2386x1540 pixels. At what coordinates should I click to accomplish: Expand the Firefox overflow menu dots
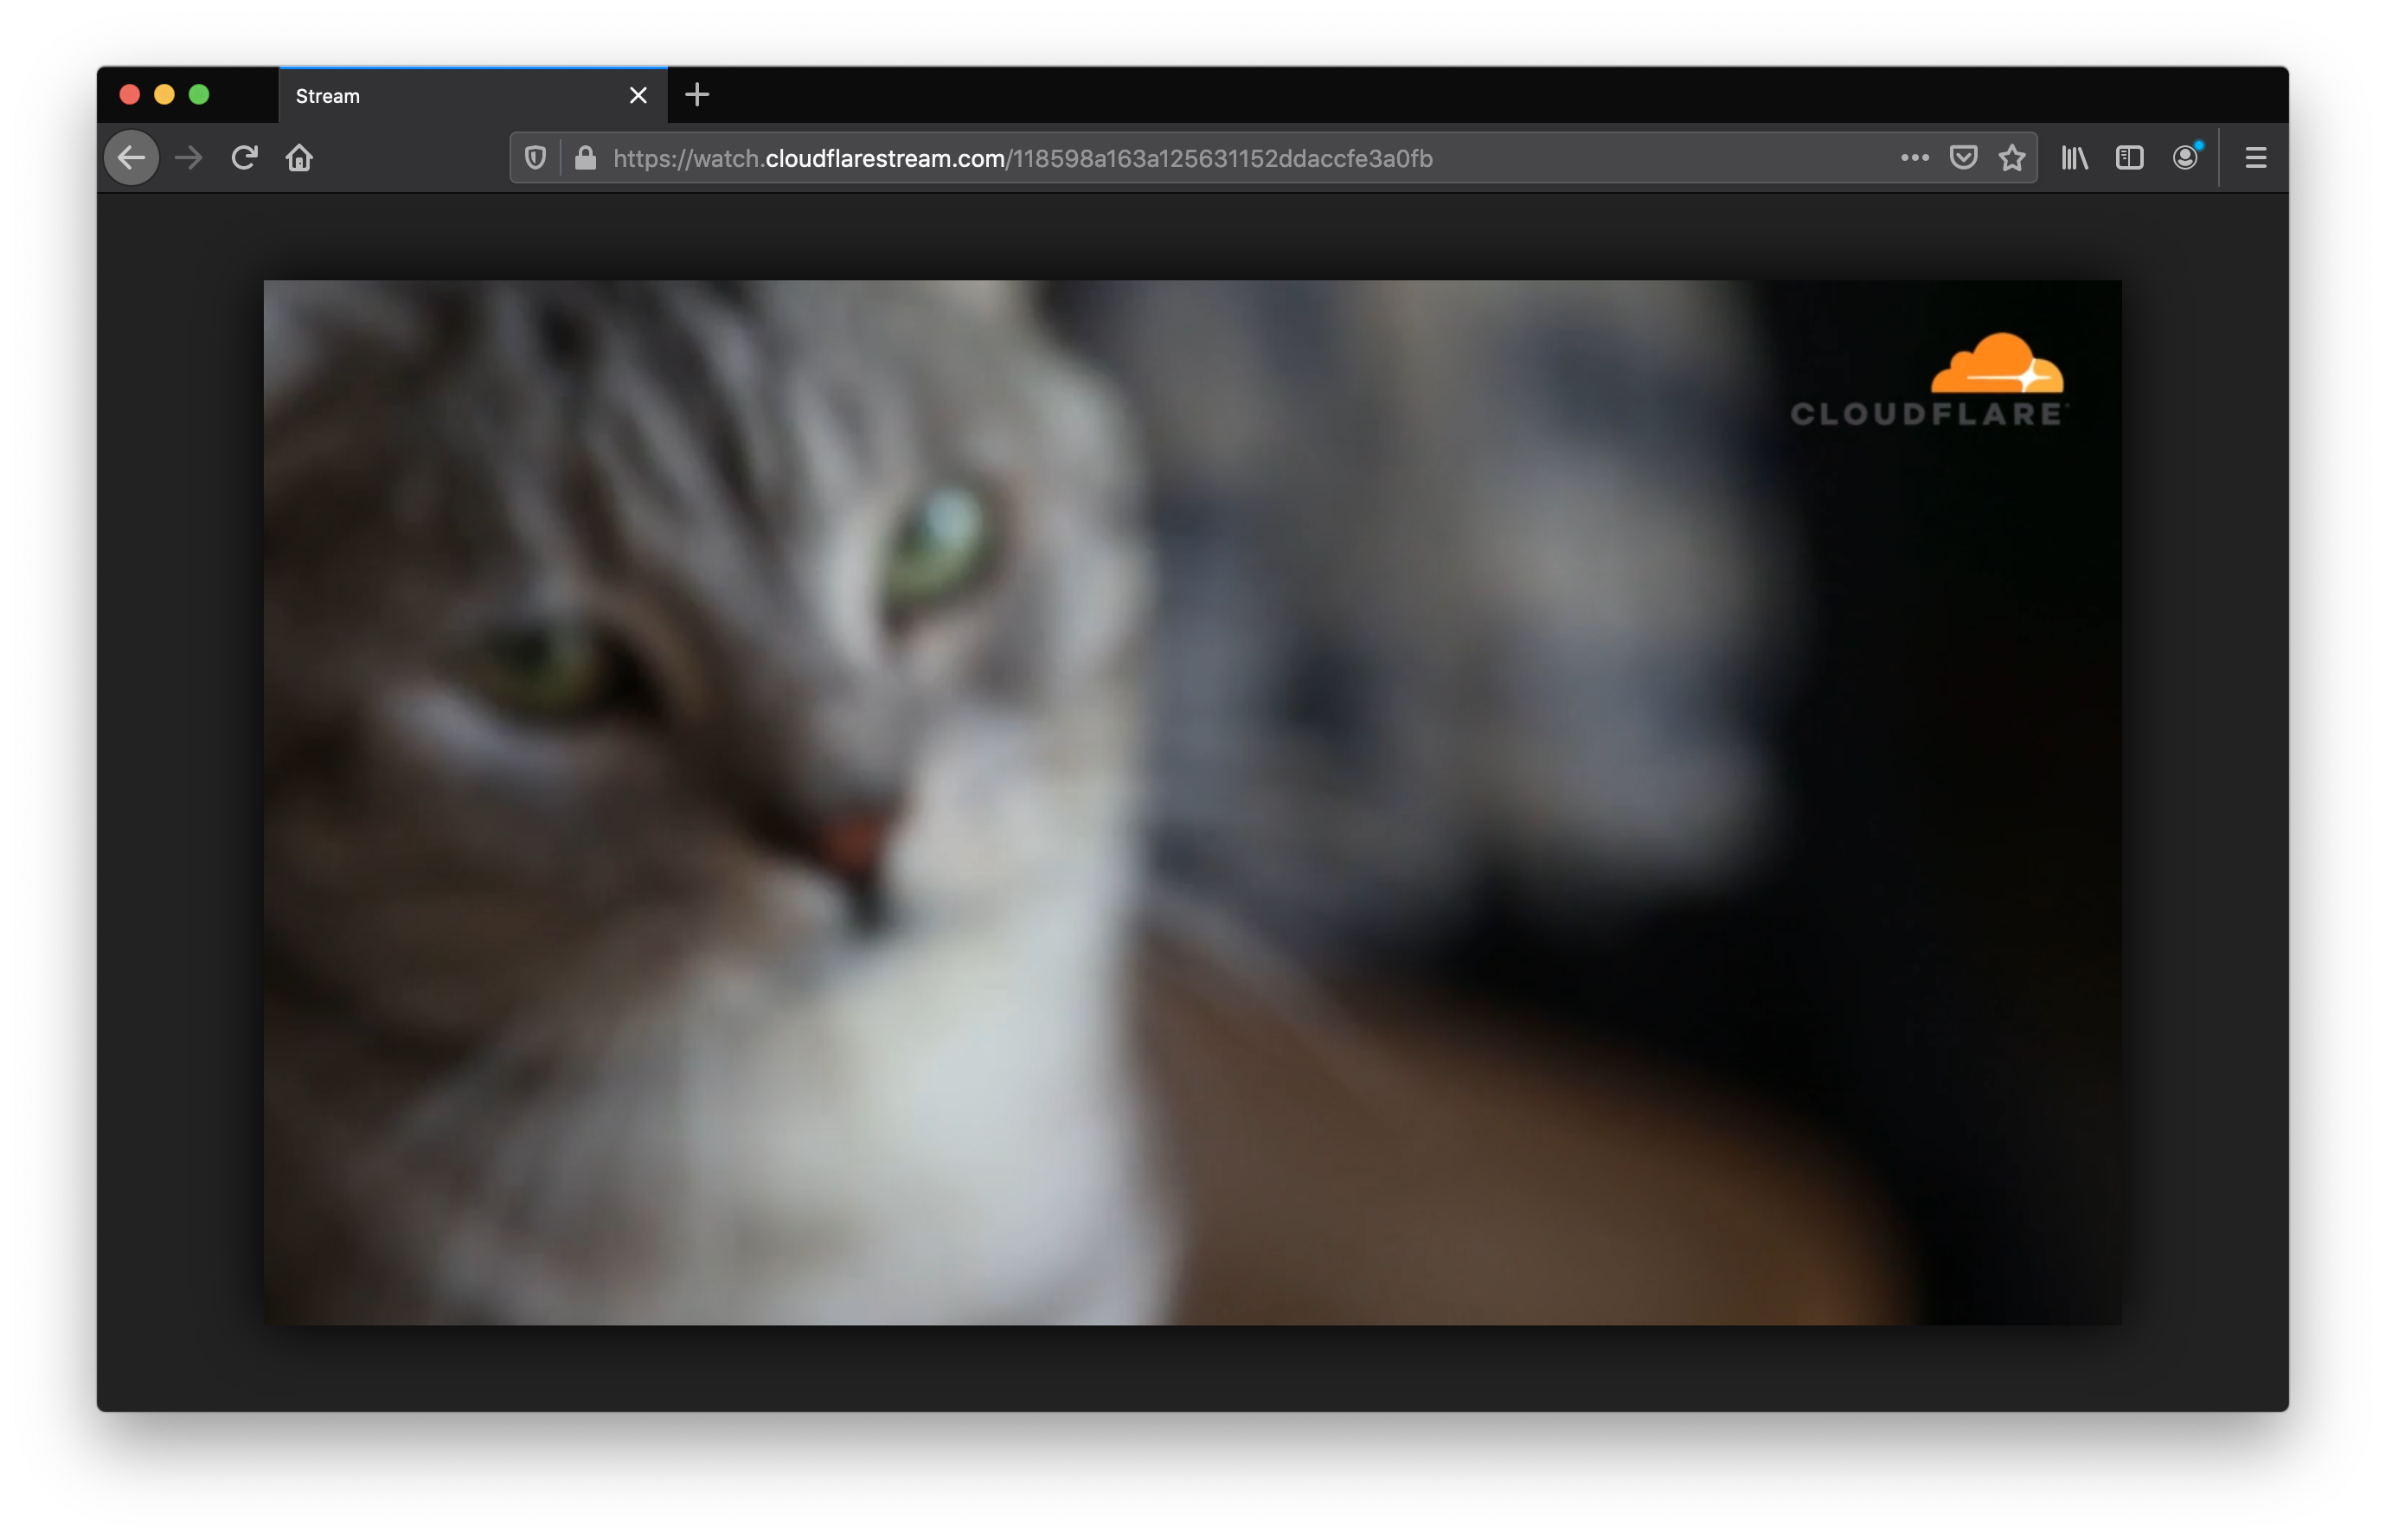pos(1915,157)
